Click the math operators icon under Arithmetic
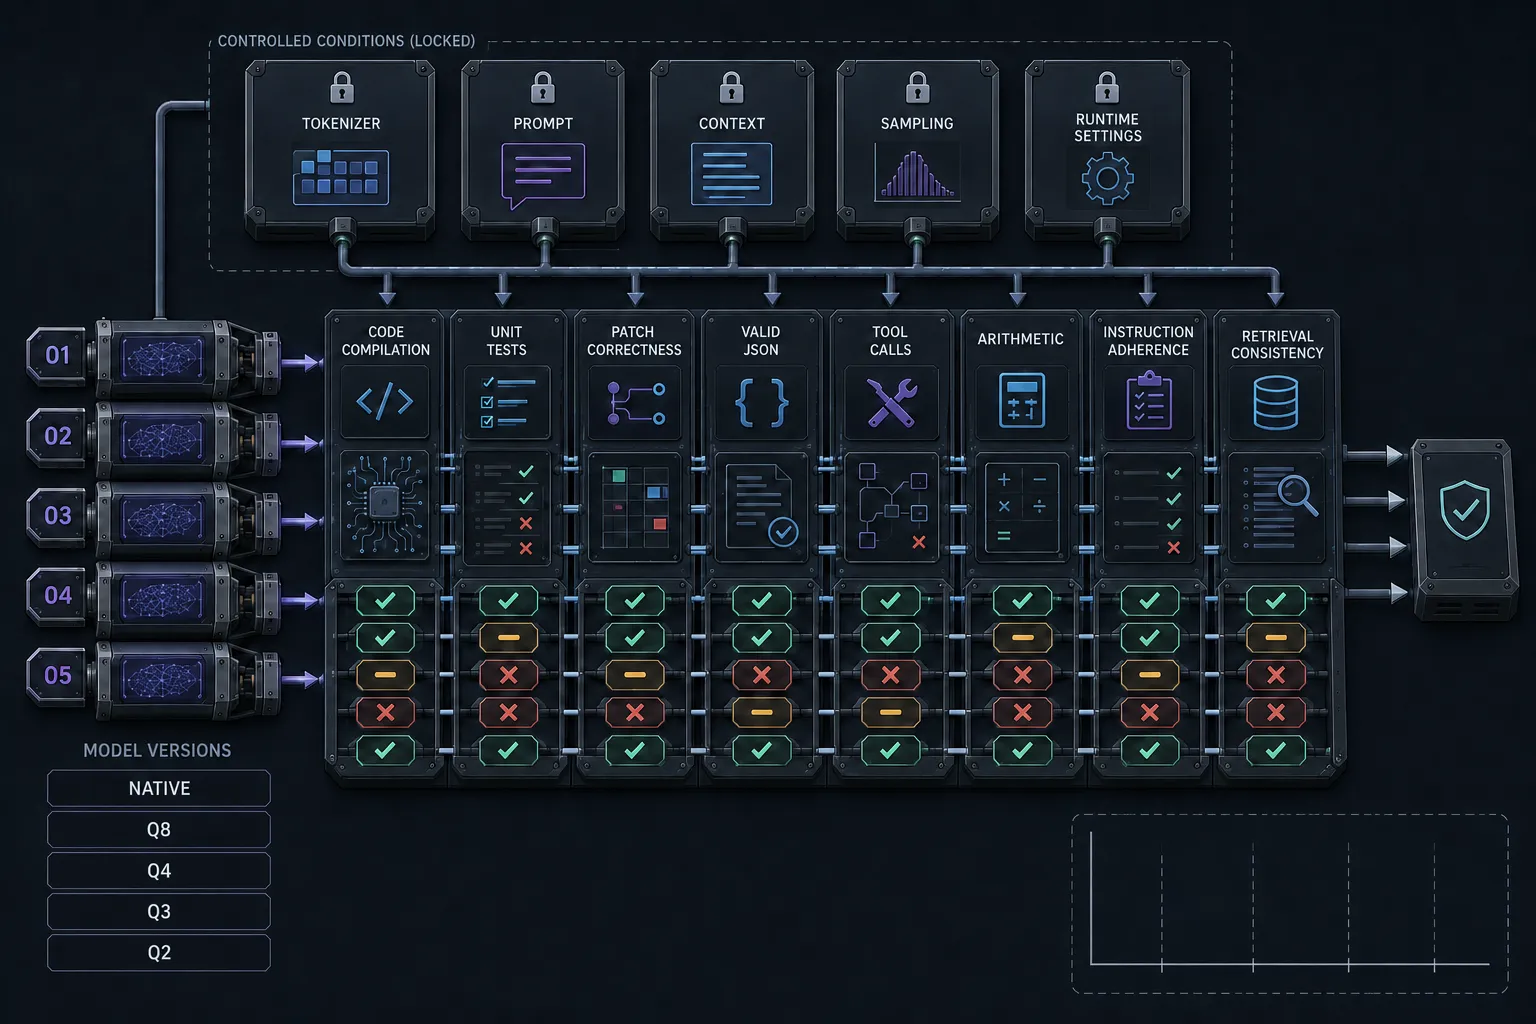 point(1021,506)
